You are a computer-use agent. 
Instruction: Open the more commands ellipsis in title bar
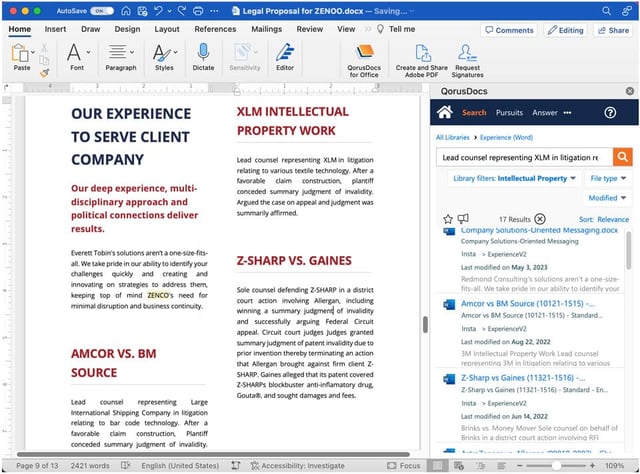[214, 11]
